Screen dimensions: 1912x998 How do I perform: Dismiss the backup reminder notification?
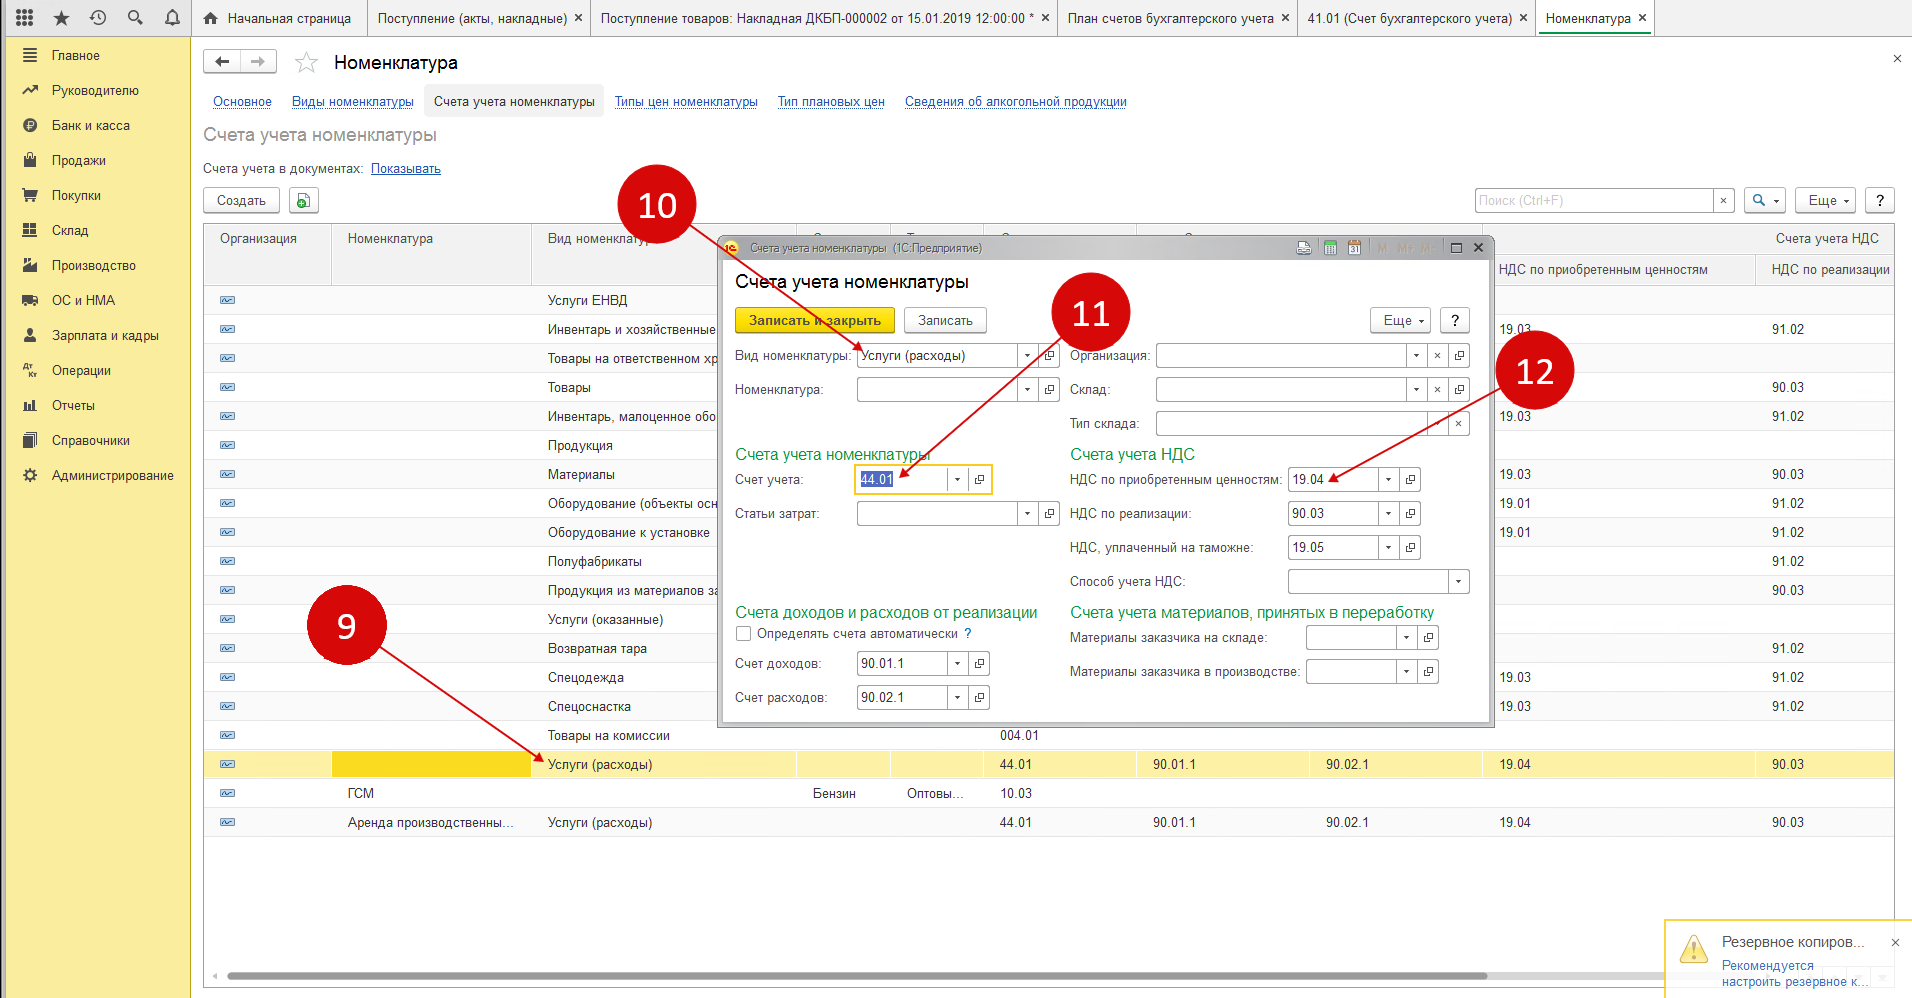(1895, 943)
